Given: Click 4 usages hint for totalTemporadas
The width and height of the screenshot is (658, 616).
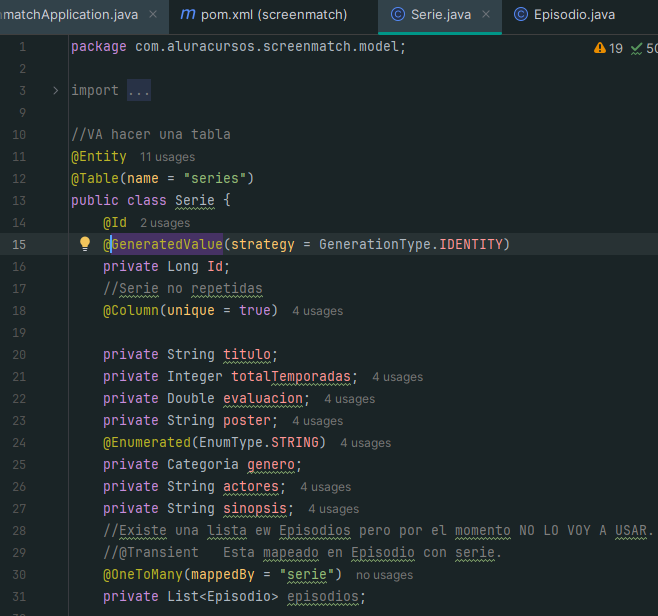Looking at the screenshot, I should [x=398, y=377].
